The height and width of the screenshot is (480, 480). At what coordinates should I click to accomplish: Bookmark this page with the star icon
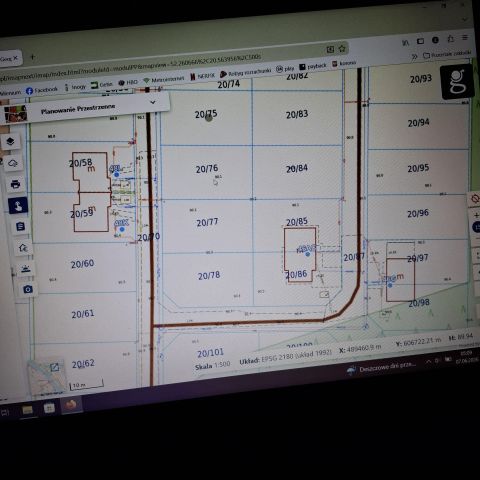[342, 49]
